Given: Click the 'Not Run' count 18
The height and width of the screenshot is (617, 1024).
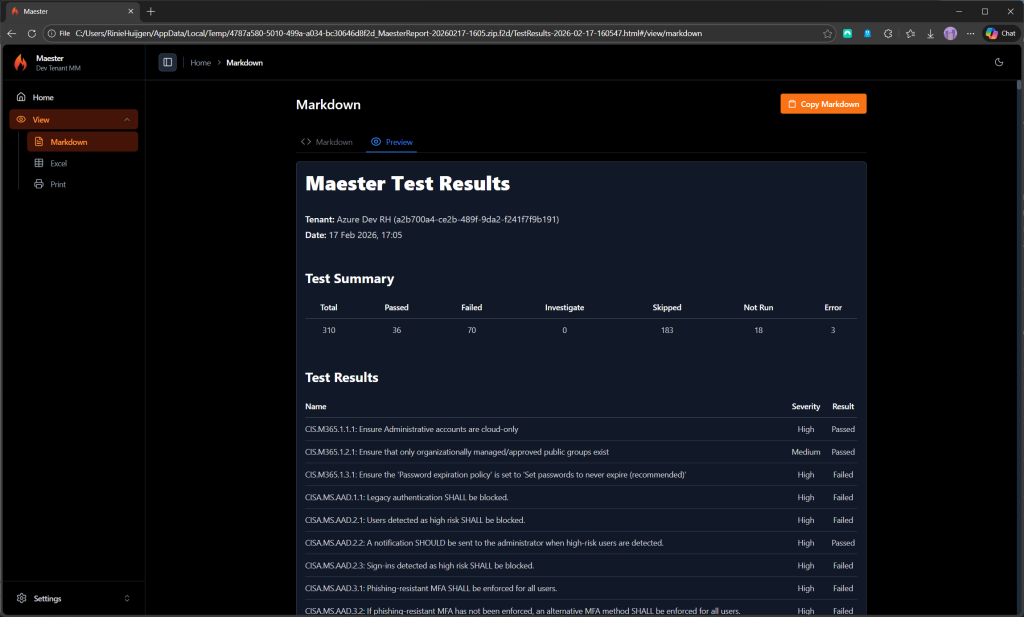Looking at the screenshot, I should (x=758, y=330).
